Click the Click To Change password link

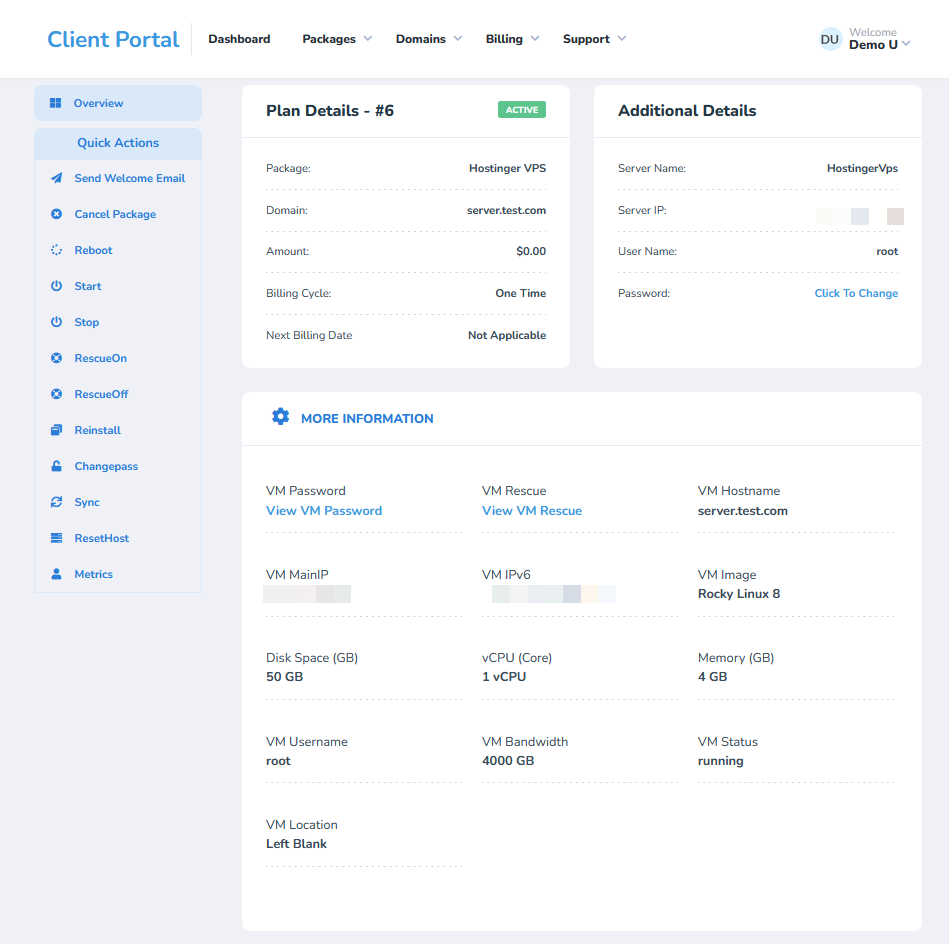coord(856,293)
